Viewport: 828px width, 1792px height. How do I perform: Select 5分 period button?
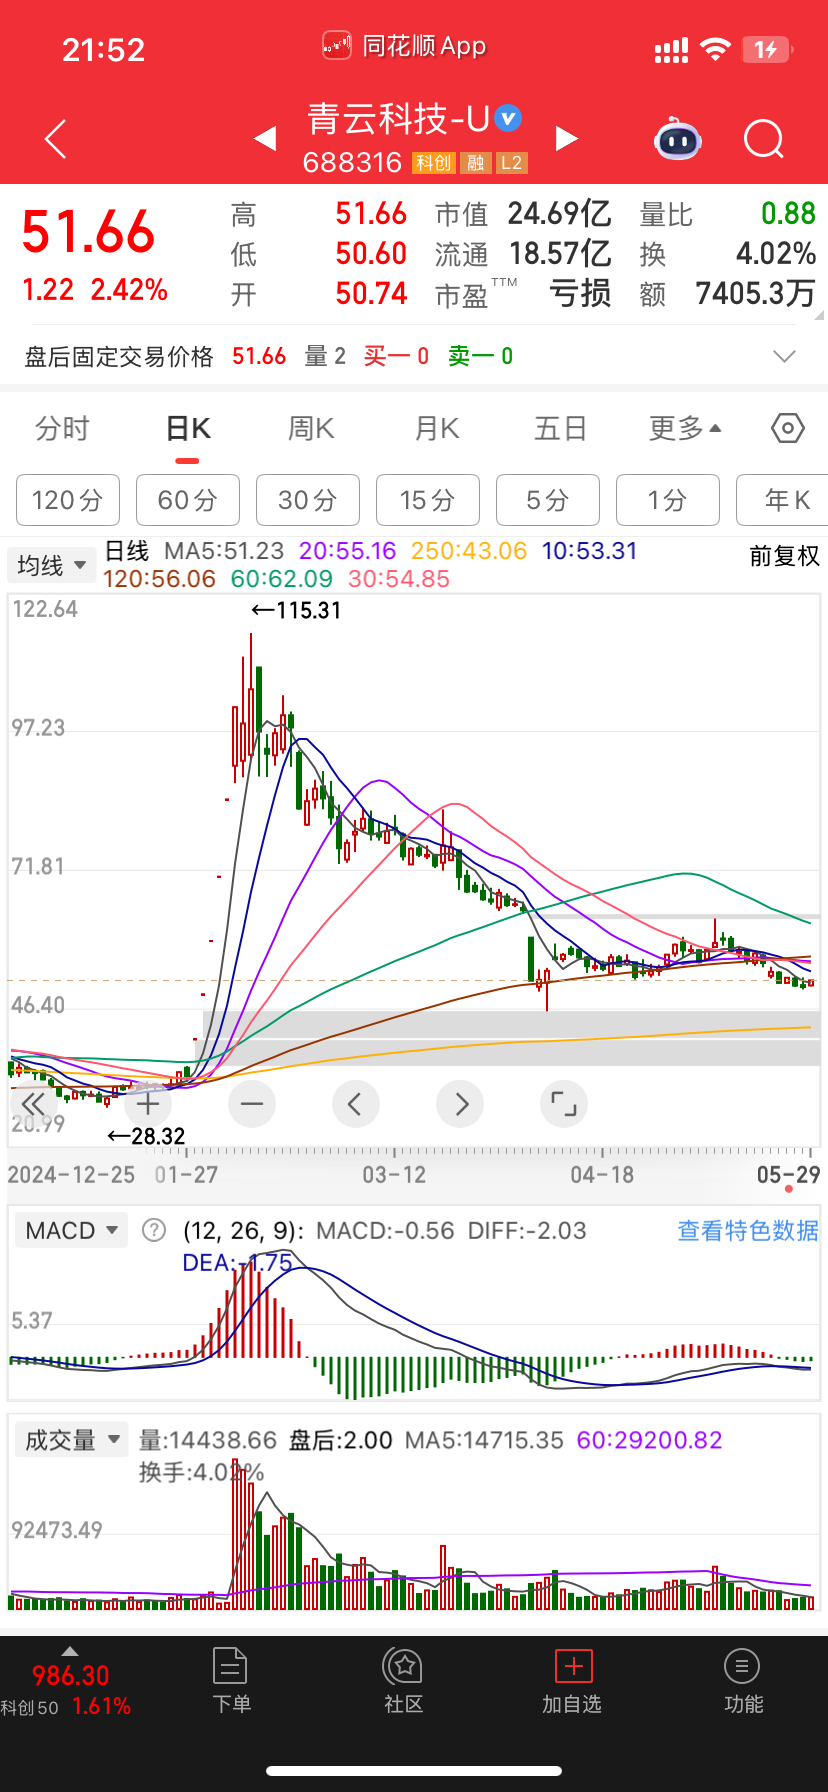(548, 500)
